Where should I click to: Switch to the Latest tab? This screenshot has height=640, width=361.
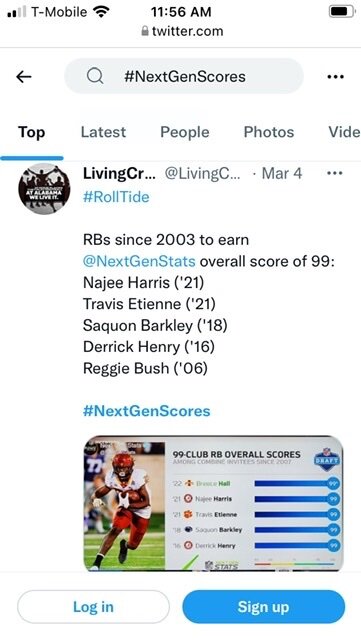point(103,132)
